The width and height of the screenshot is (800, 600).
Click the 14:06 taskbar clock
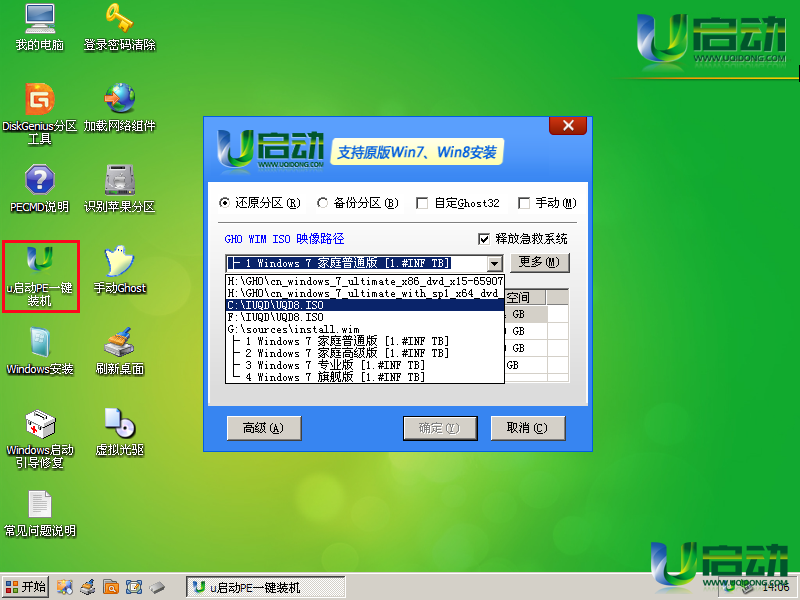coord(776,588)
